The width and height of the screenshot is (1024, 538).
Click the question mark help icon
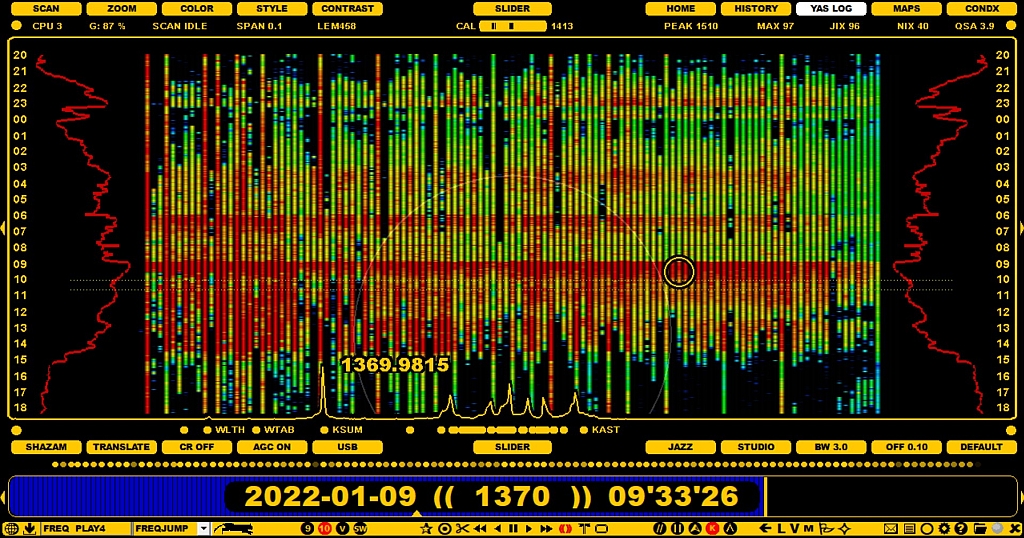(961, 528)
